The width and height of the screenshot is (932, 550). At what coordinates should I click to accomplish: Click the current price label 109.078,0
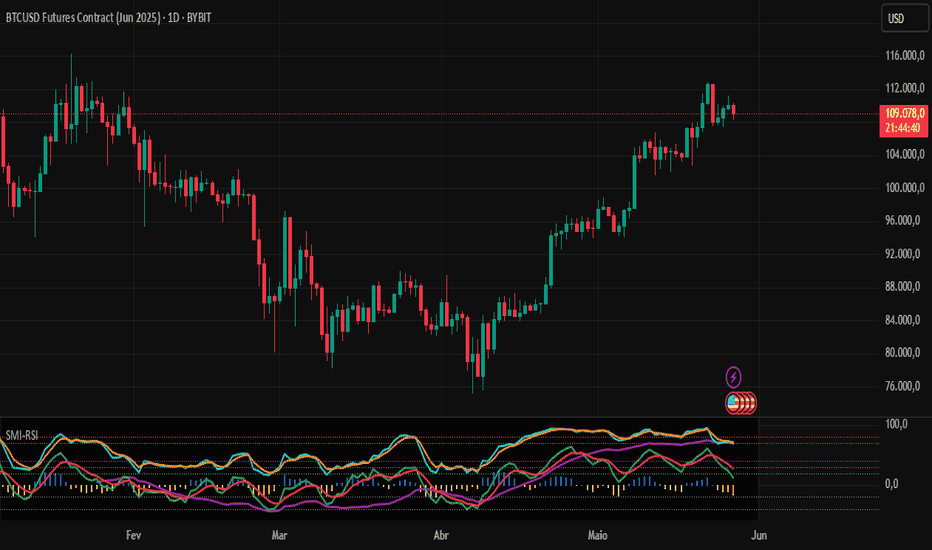pyautogui.click(x=905, y=113)
